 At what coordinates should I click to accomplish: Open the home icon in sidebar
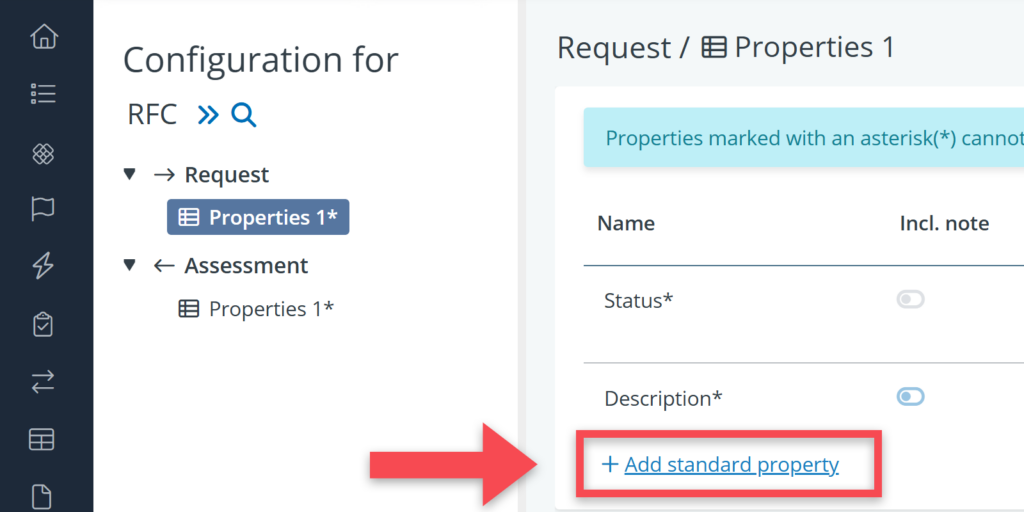coord(44,38)
